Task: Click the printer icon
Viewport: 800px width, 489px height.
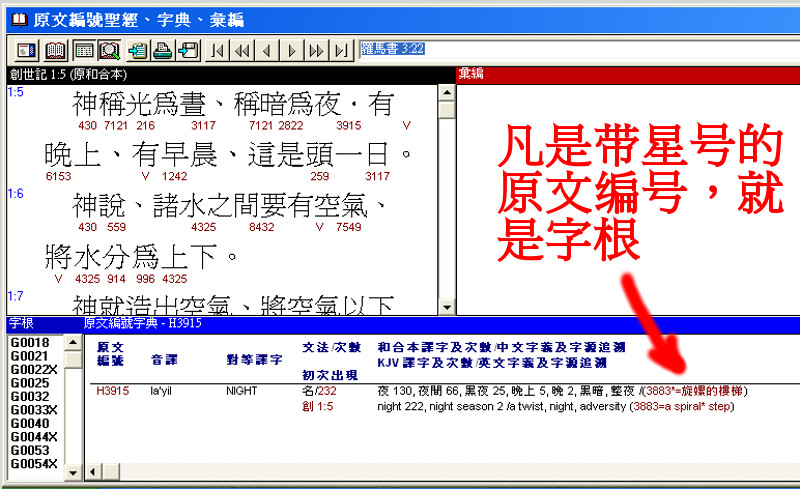Action: coord(163,50)
